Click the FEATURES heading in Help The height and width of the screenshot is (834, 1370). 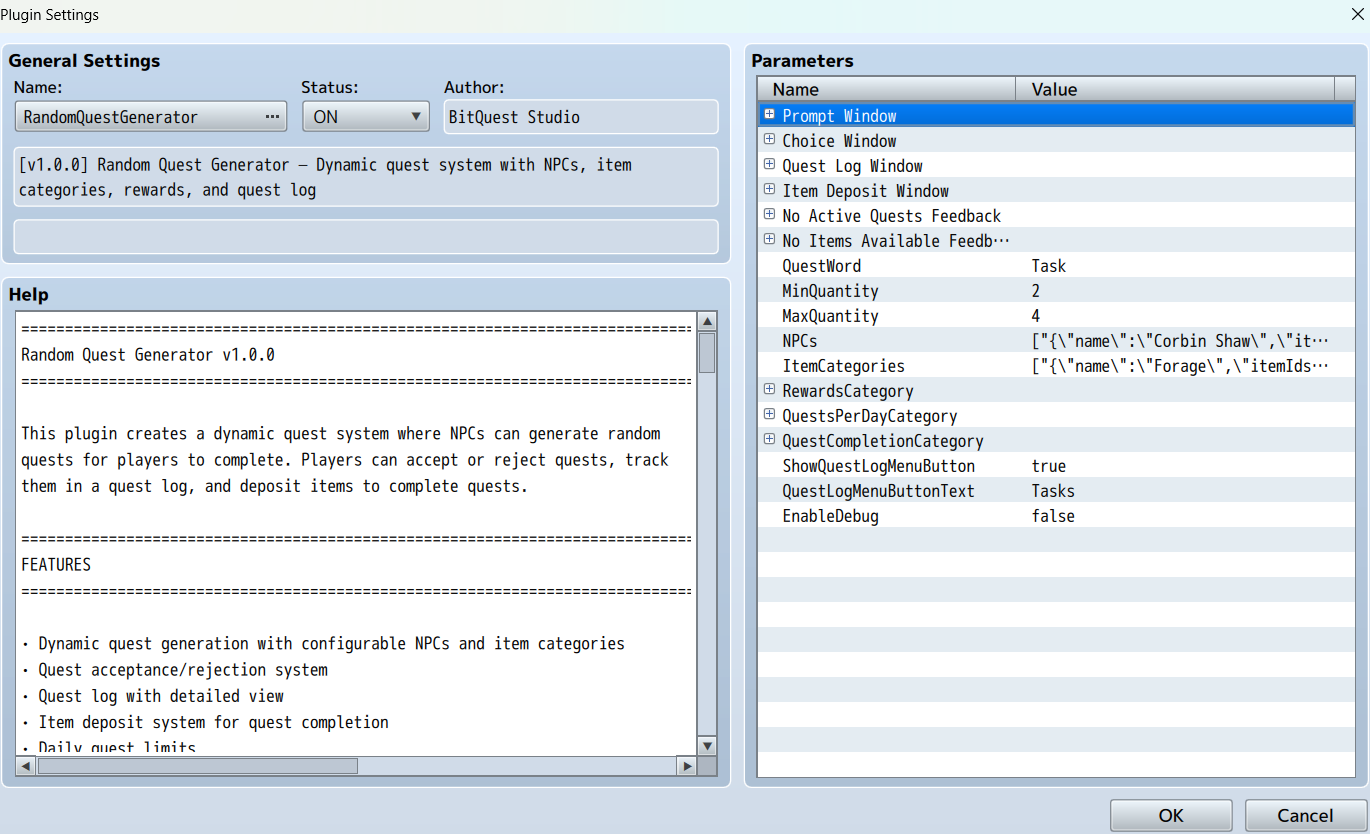coord(56,565)
